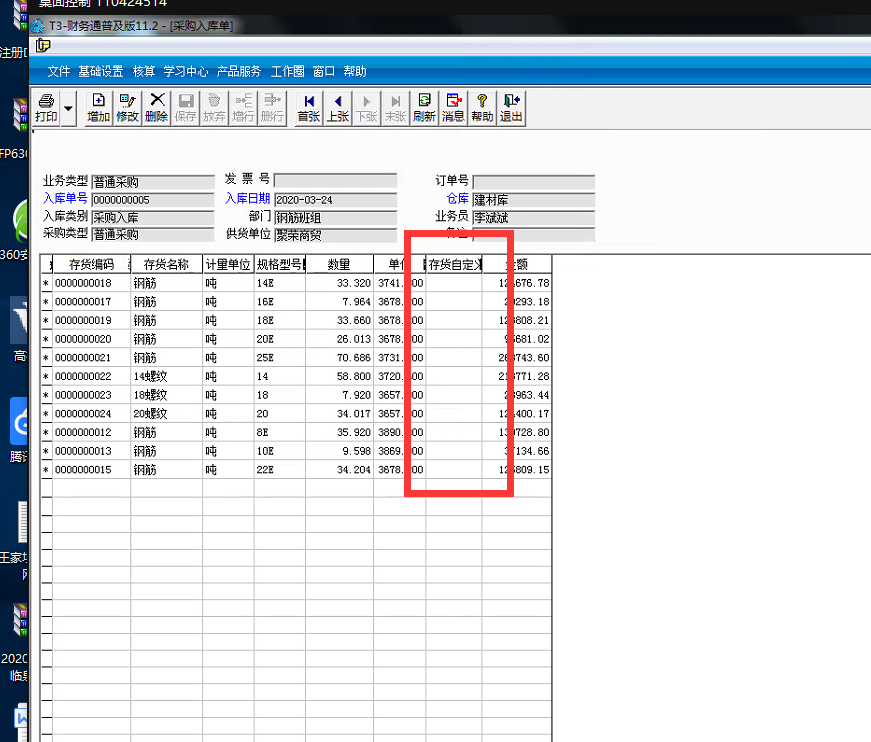Open the 学习中心 menu

point(186,72)
